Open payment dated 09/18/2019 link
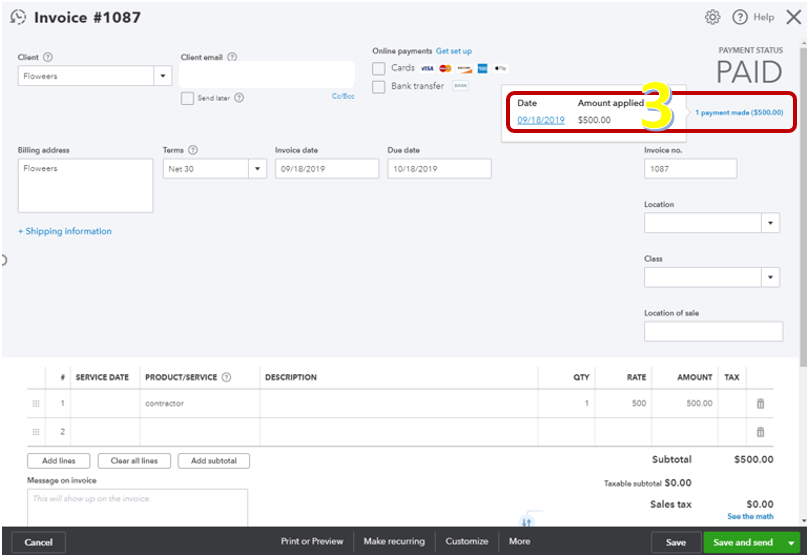The height and width of the screenshot is (555, 809). [x=541, y=120]
